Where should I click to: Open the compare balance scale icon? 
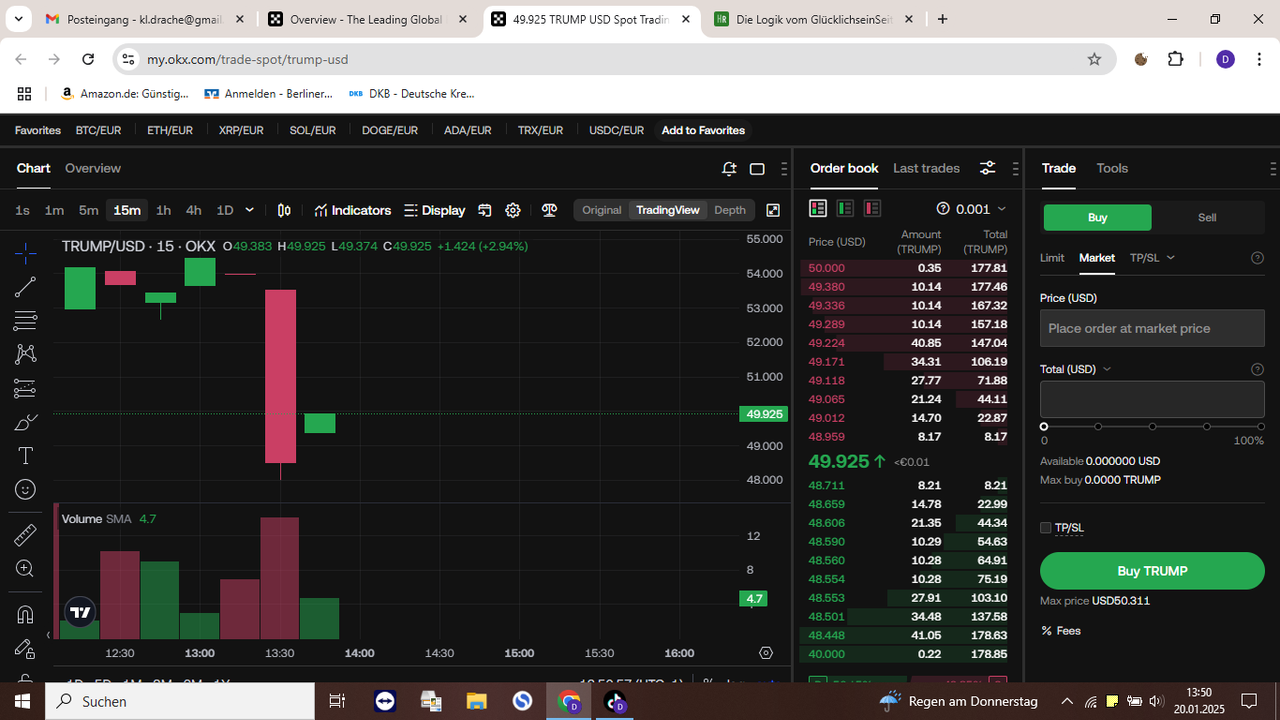click(x=549, y=210)
